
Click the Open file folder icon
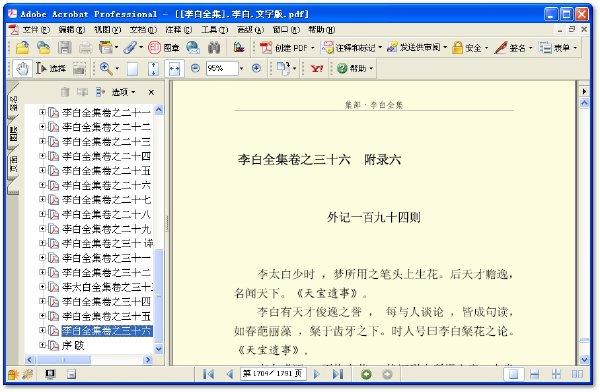pyautogui.click(x=23, y=47)
